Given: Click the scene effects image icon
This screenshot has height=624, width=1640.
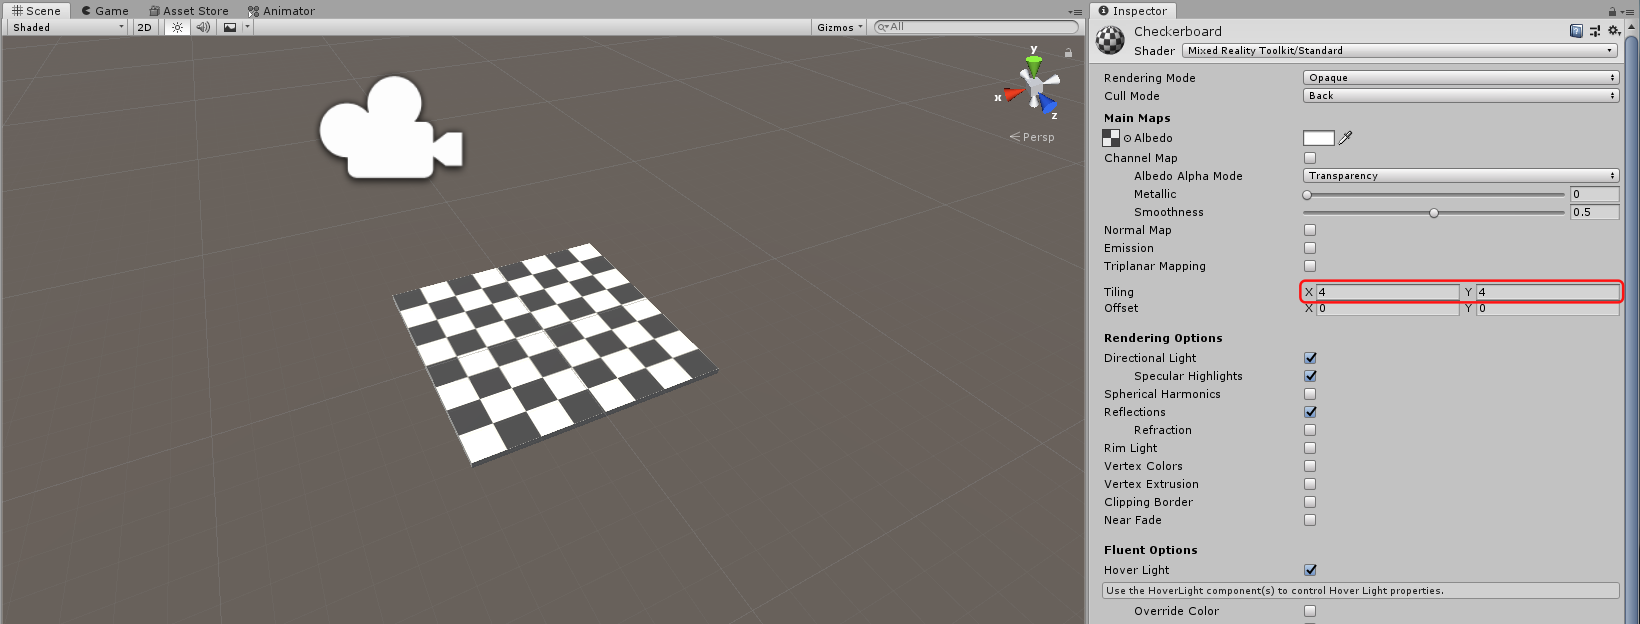Looking at the screenshot, I should click(230, 27).
